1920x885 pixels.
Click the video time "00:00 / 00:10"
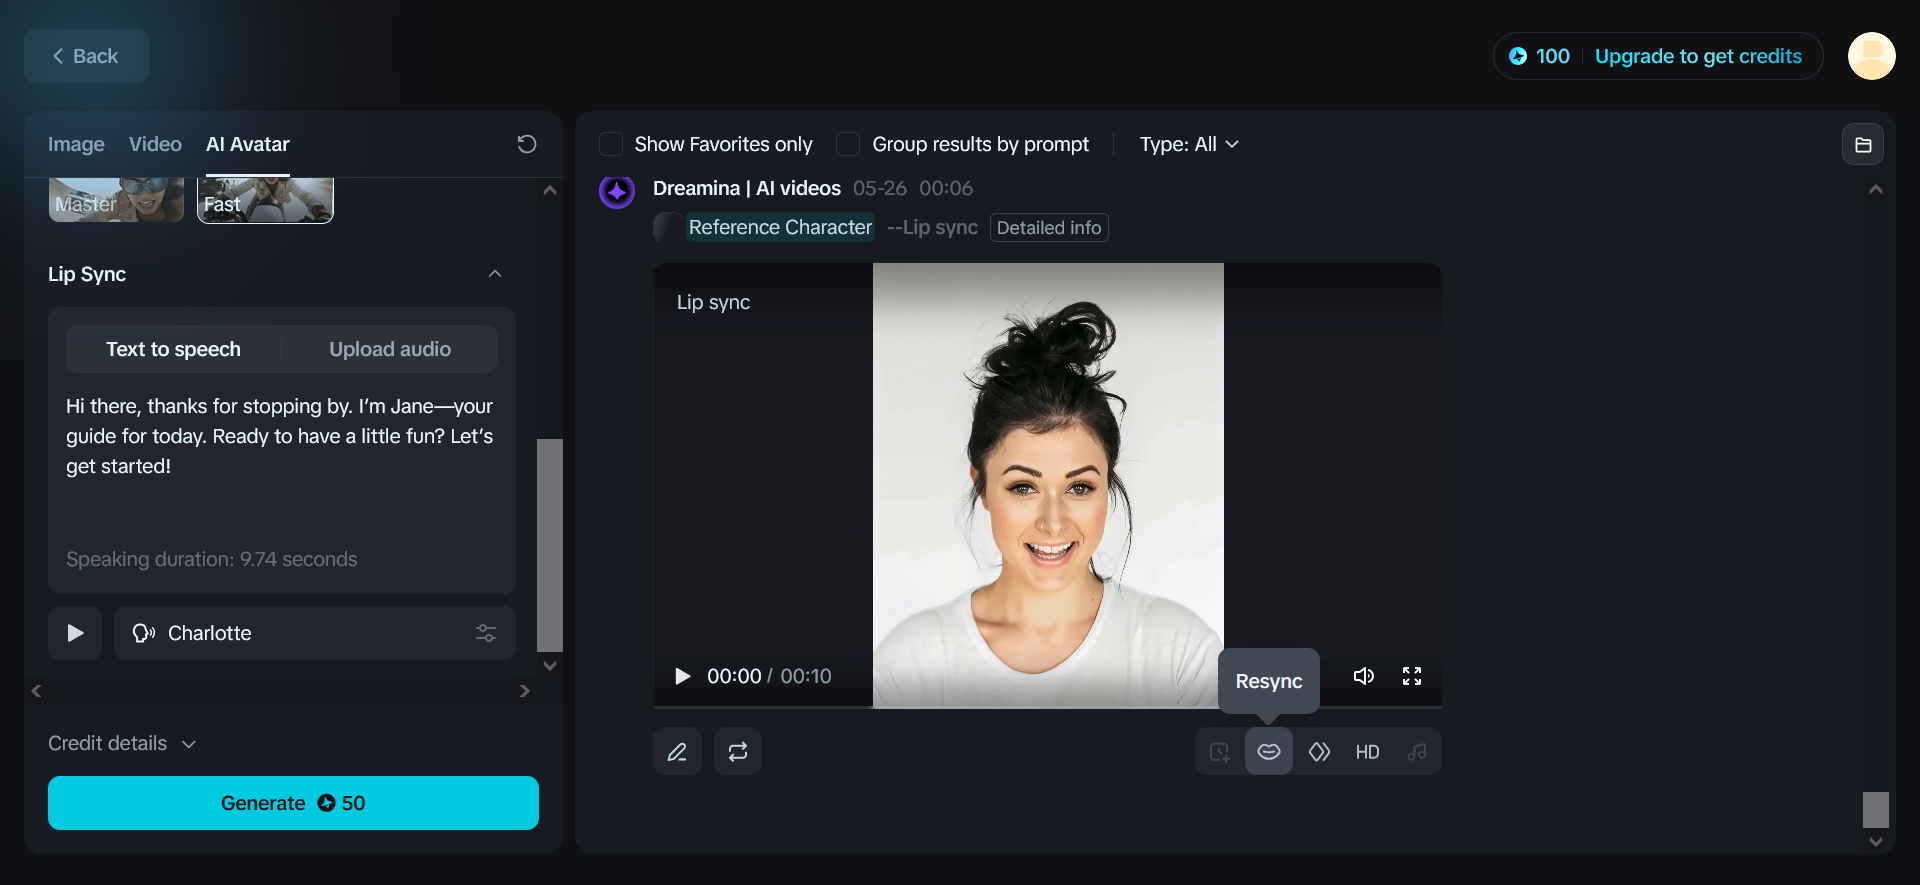[x=769, y=676]
